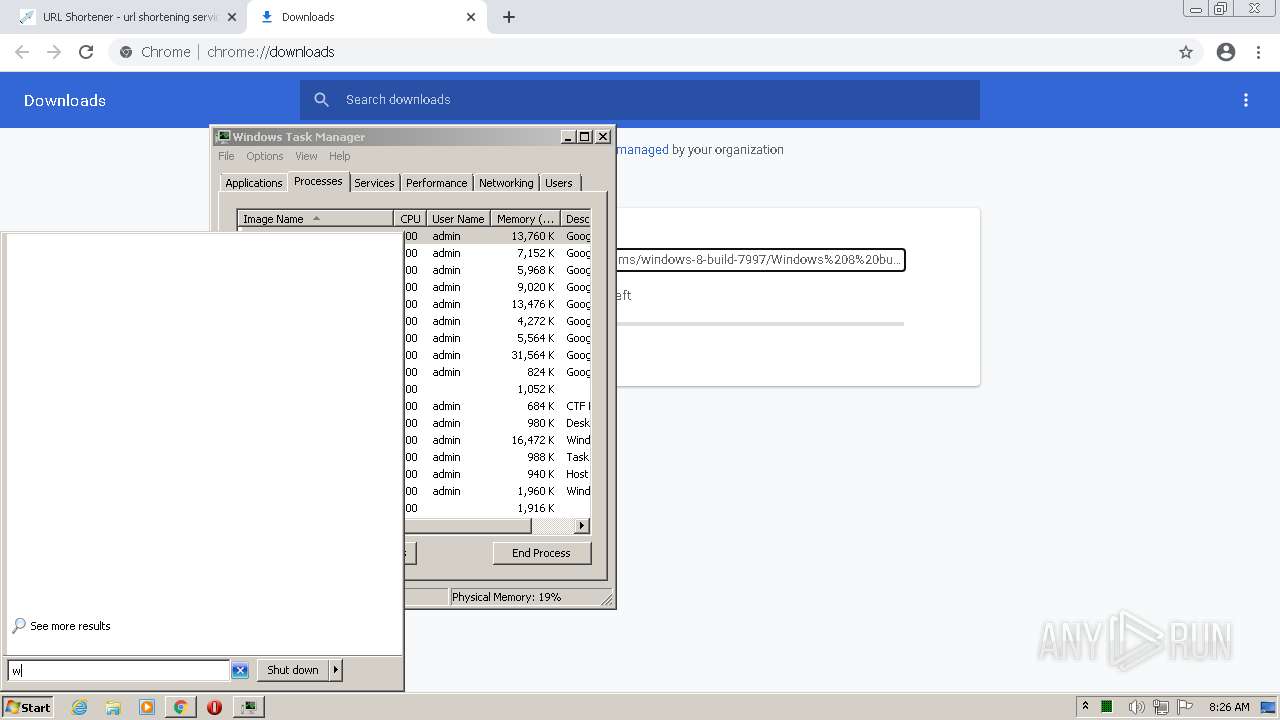Reload the Chrome downloads page
Viewport: 1280px width, 720px height.
tap(86, 52)
